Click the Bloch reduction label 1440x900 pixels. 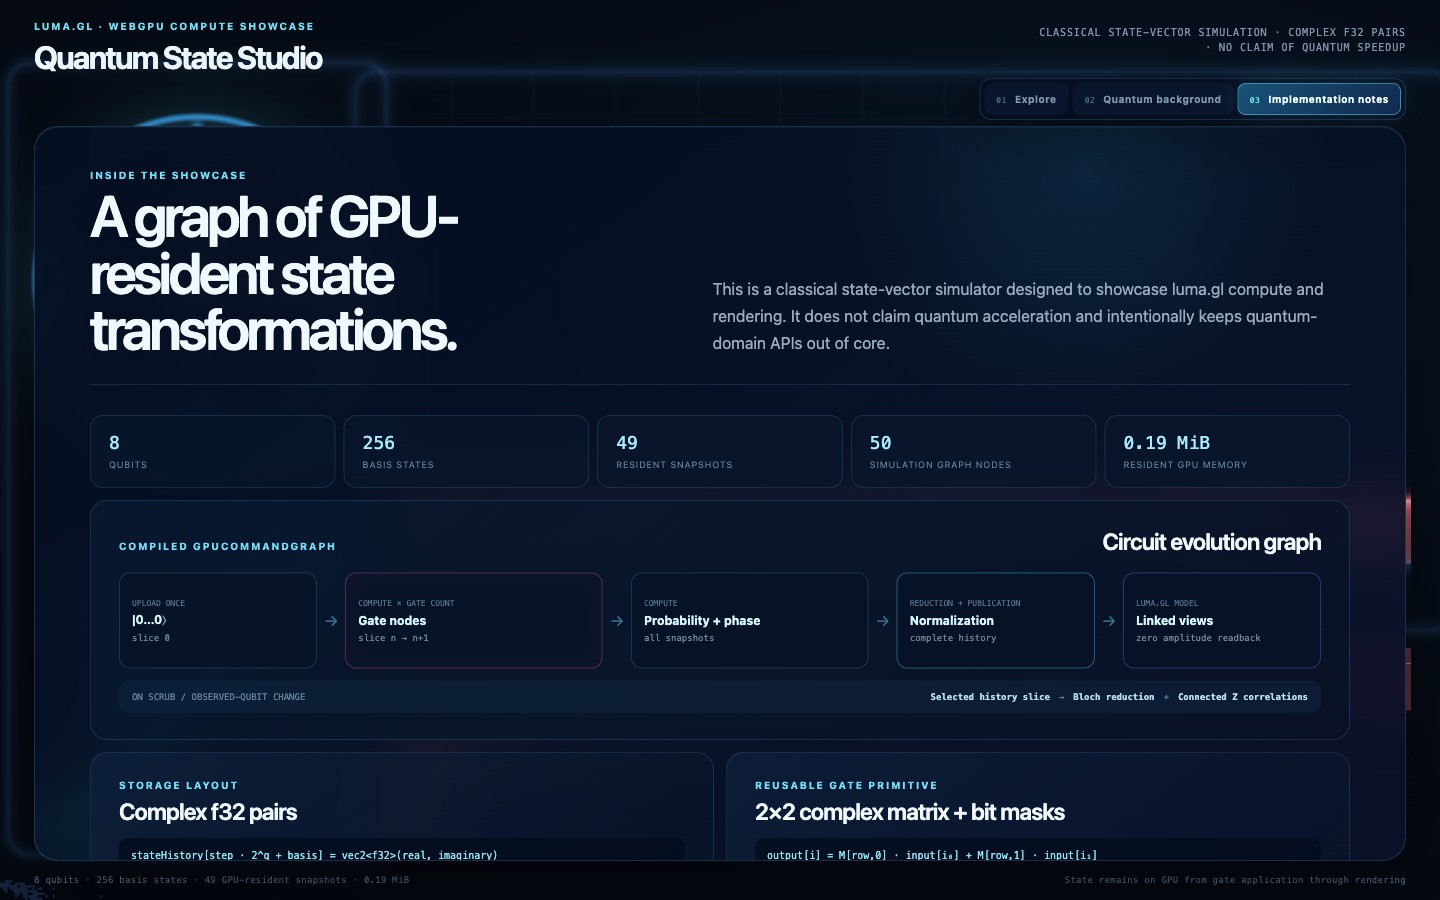tap(1113, 697)
